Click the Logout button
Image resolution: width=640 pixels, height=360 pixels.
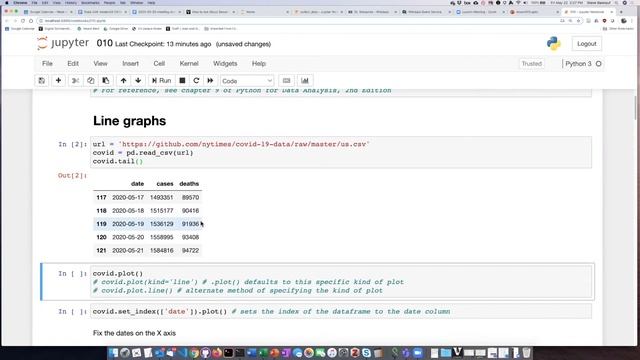(587, 44)
